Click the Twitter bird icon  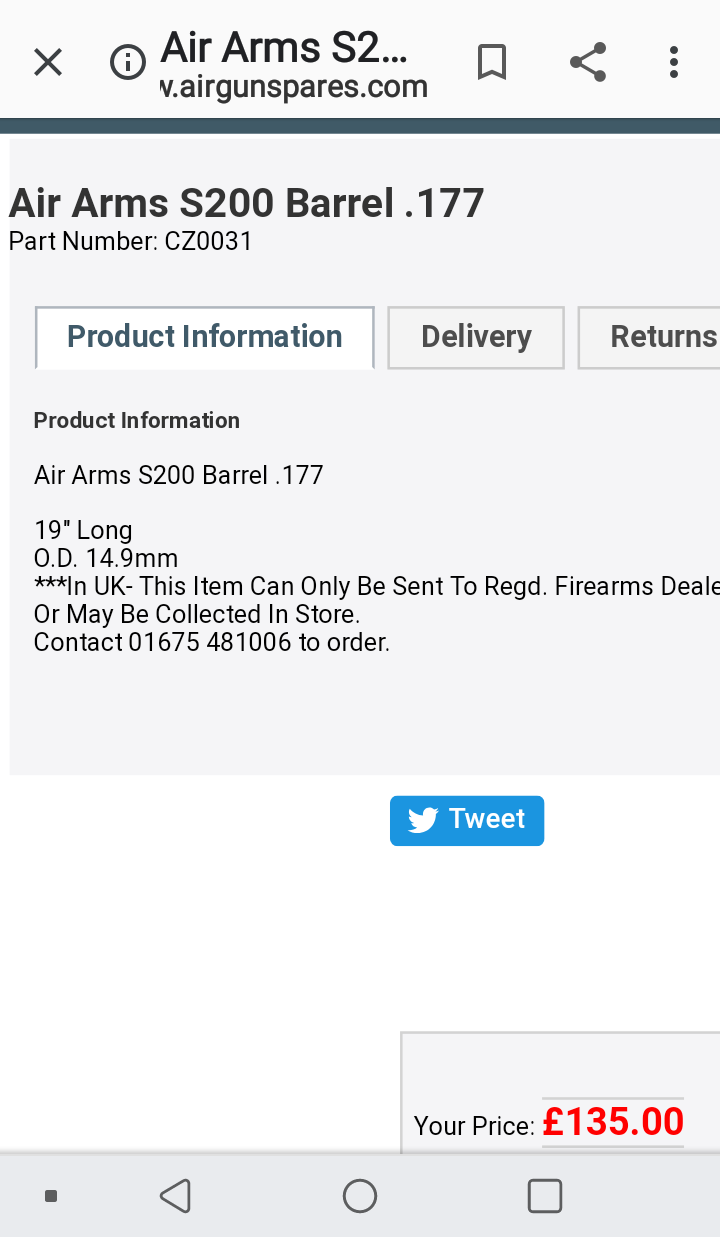coord(423,821)
